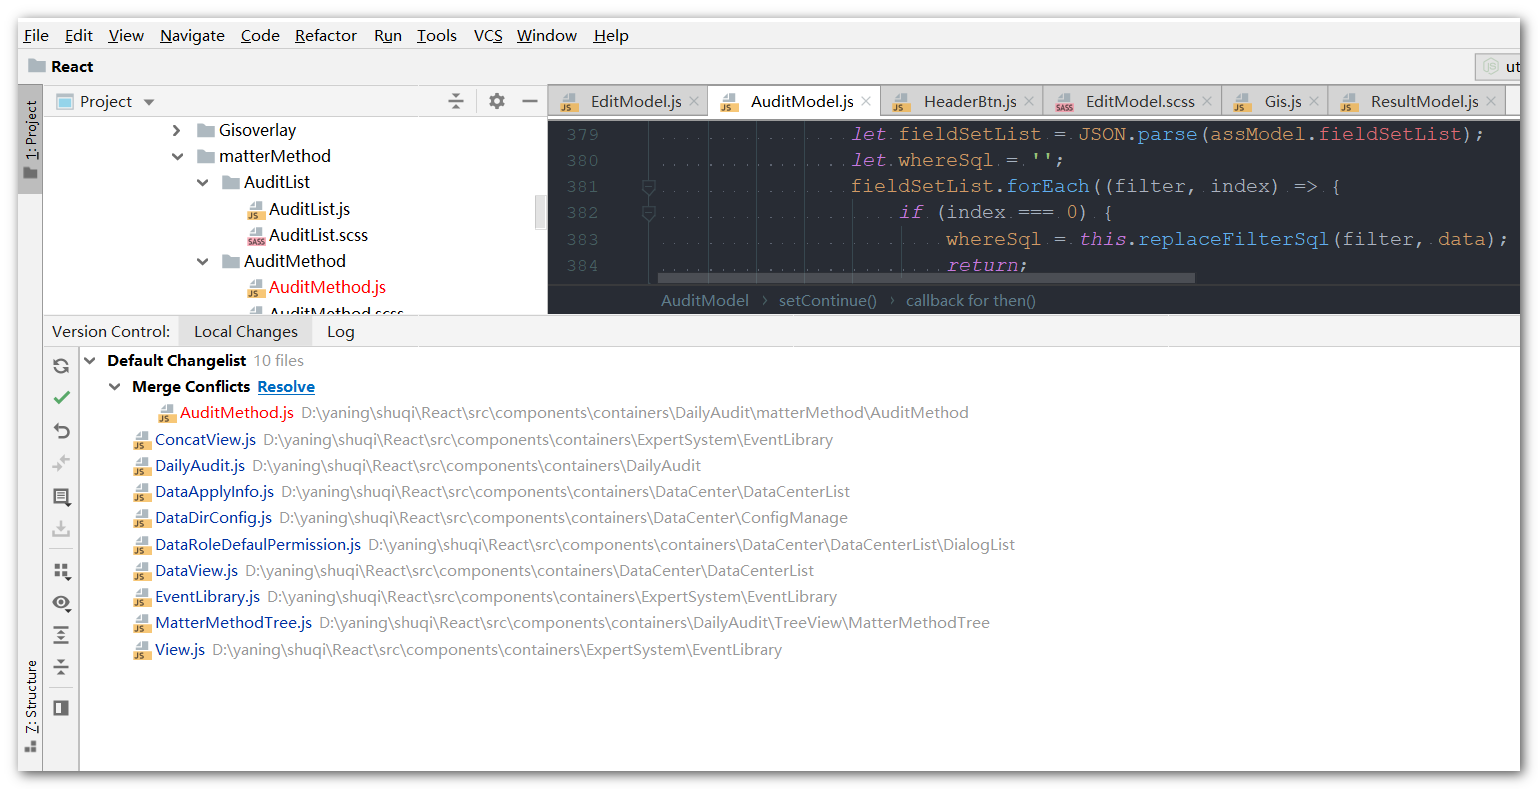The height and width of the screenshot is (789, 1538).
Task: Refresh the version control changes
Action: point(61,366)
